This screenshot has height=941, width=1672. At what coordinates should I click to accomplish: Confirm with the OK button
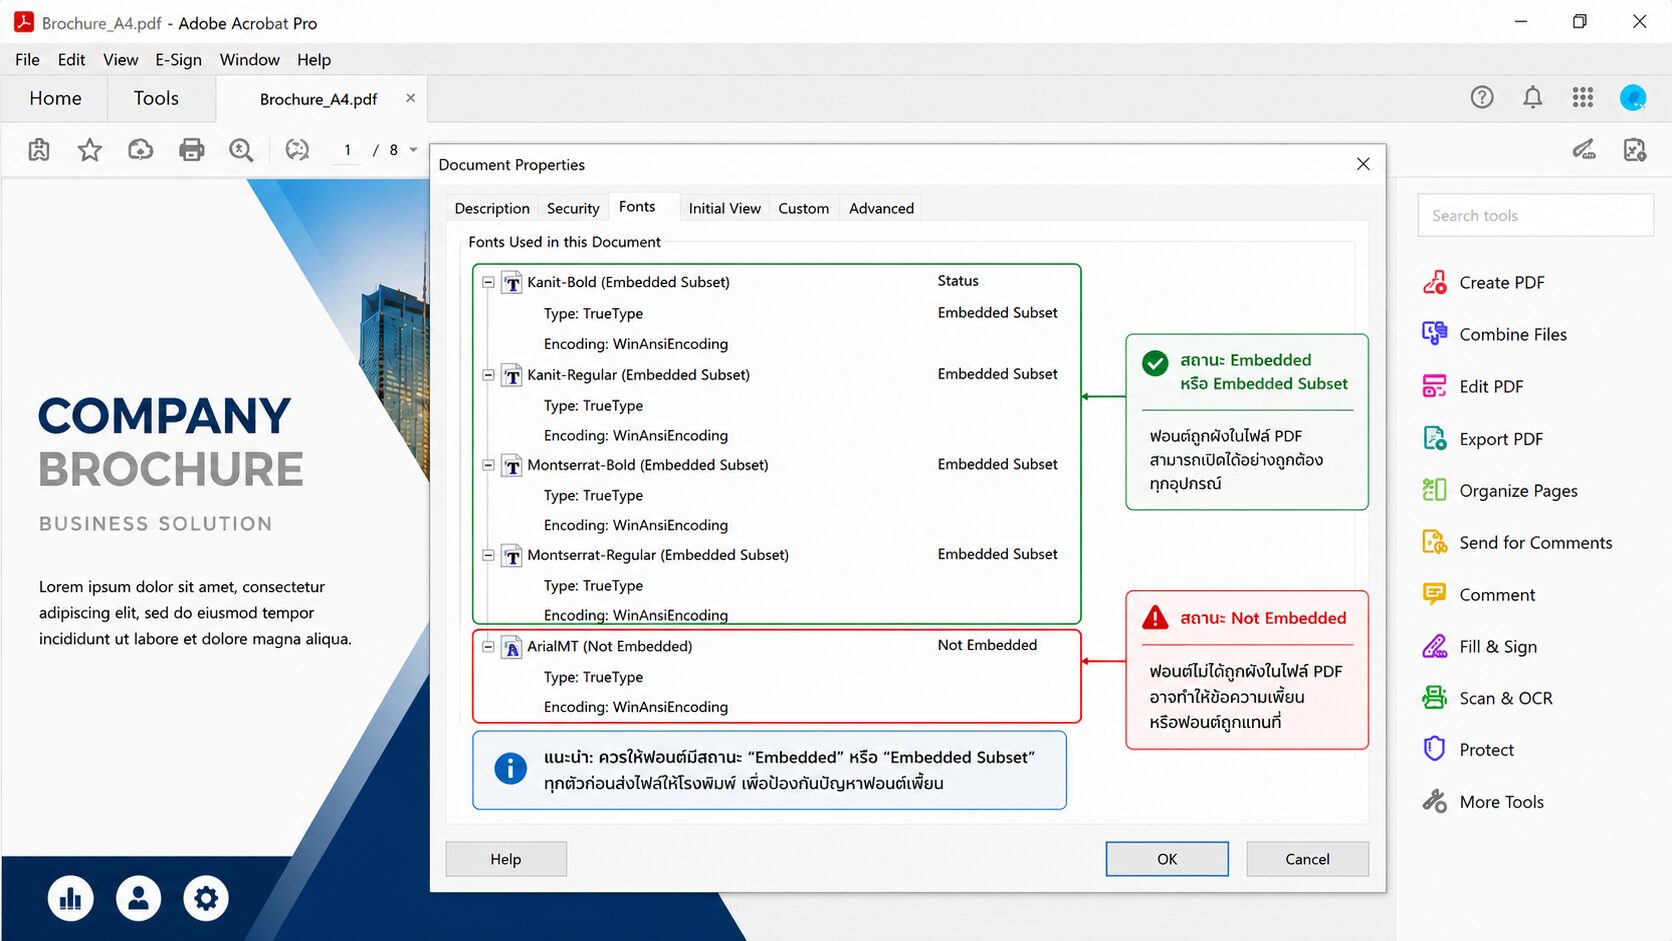pos(1166,859)
